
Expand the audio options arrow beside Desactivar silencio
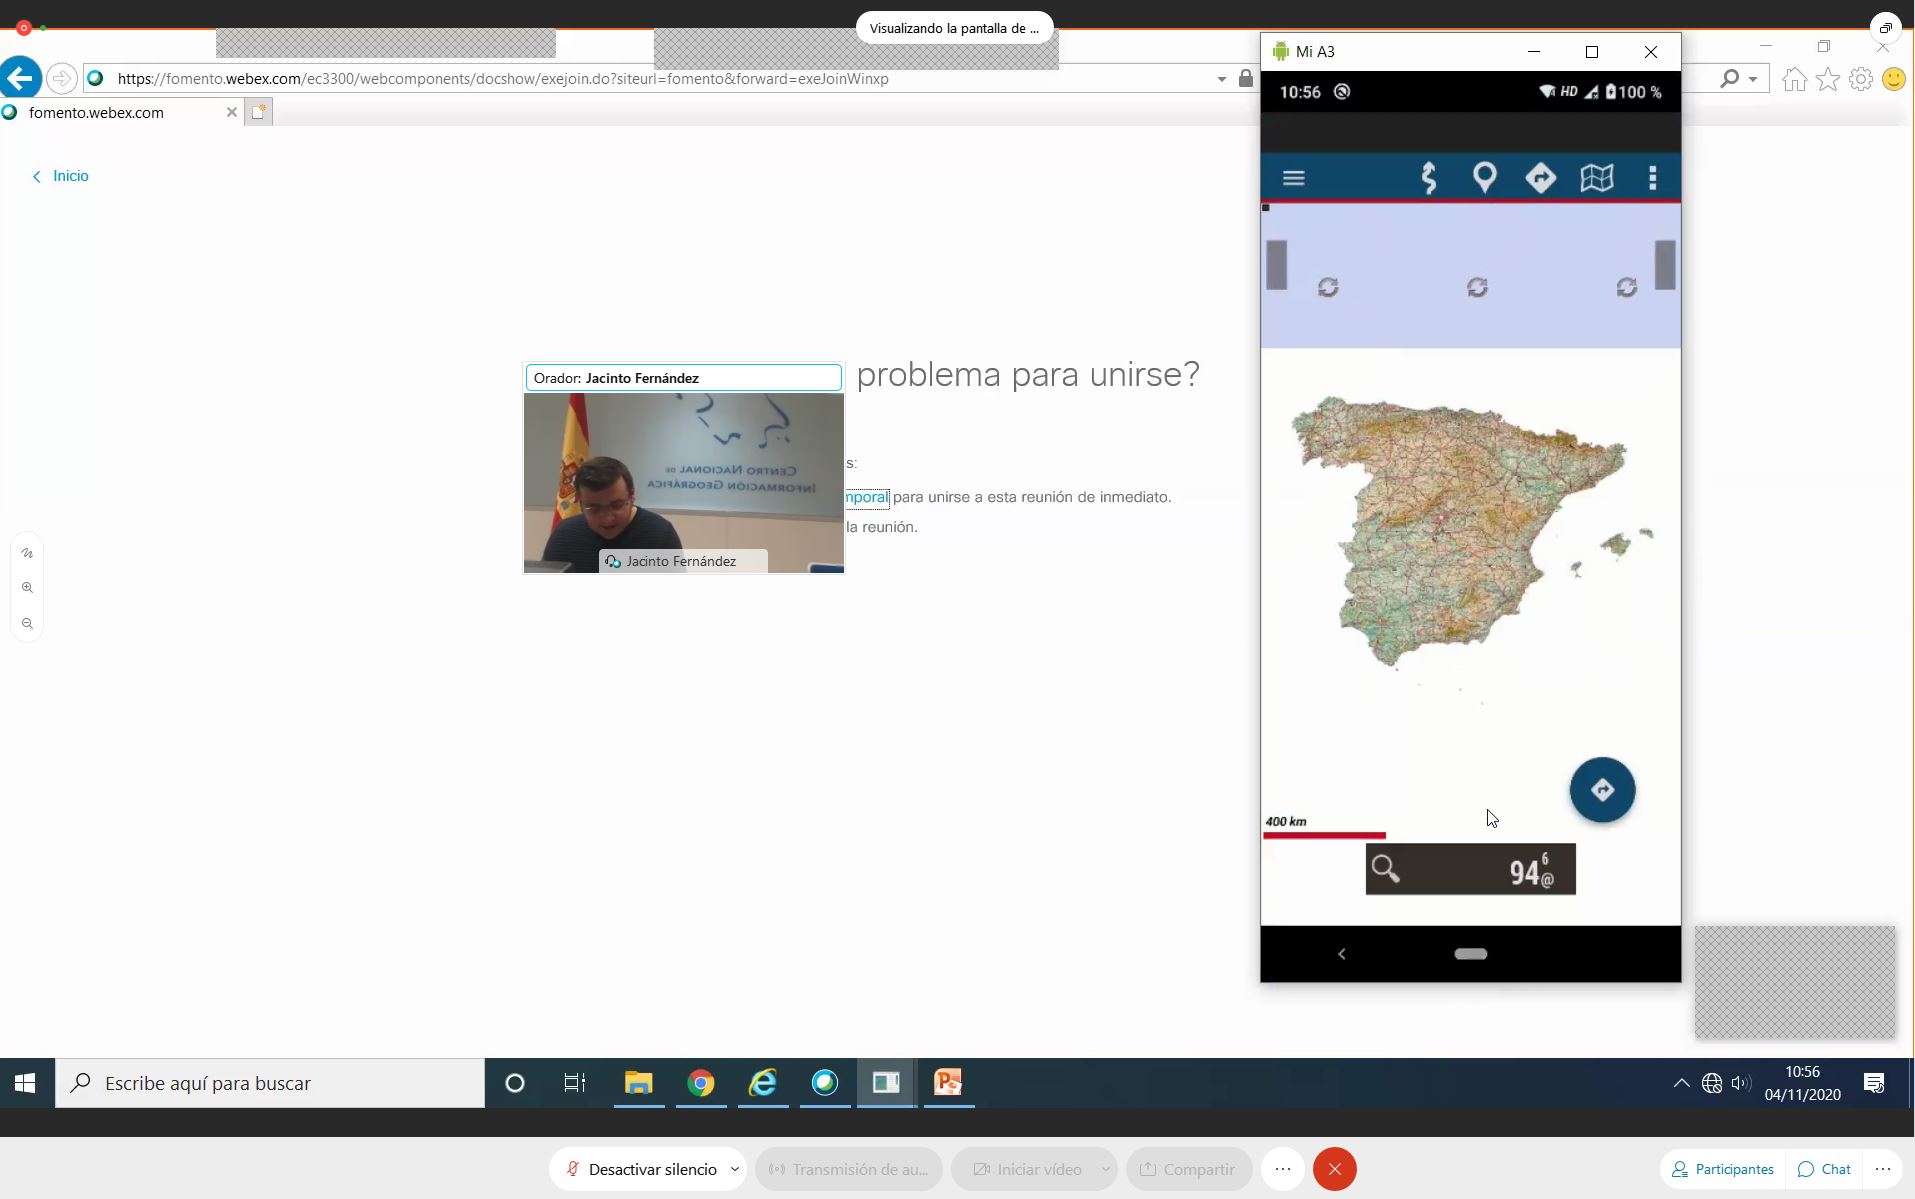pos(735,1169)
